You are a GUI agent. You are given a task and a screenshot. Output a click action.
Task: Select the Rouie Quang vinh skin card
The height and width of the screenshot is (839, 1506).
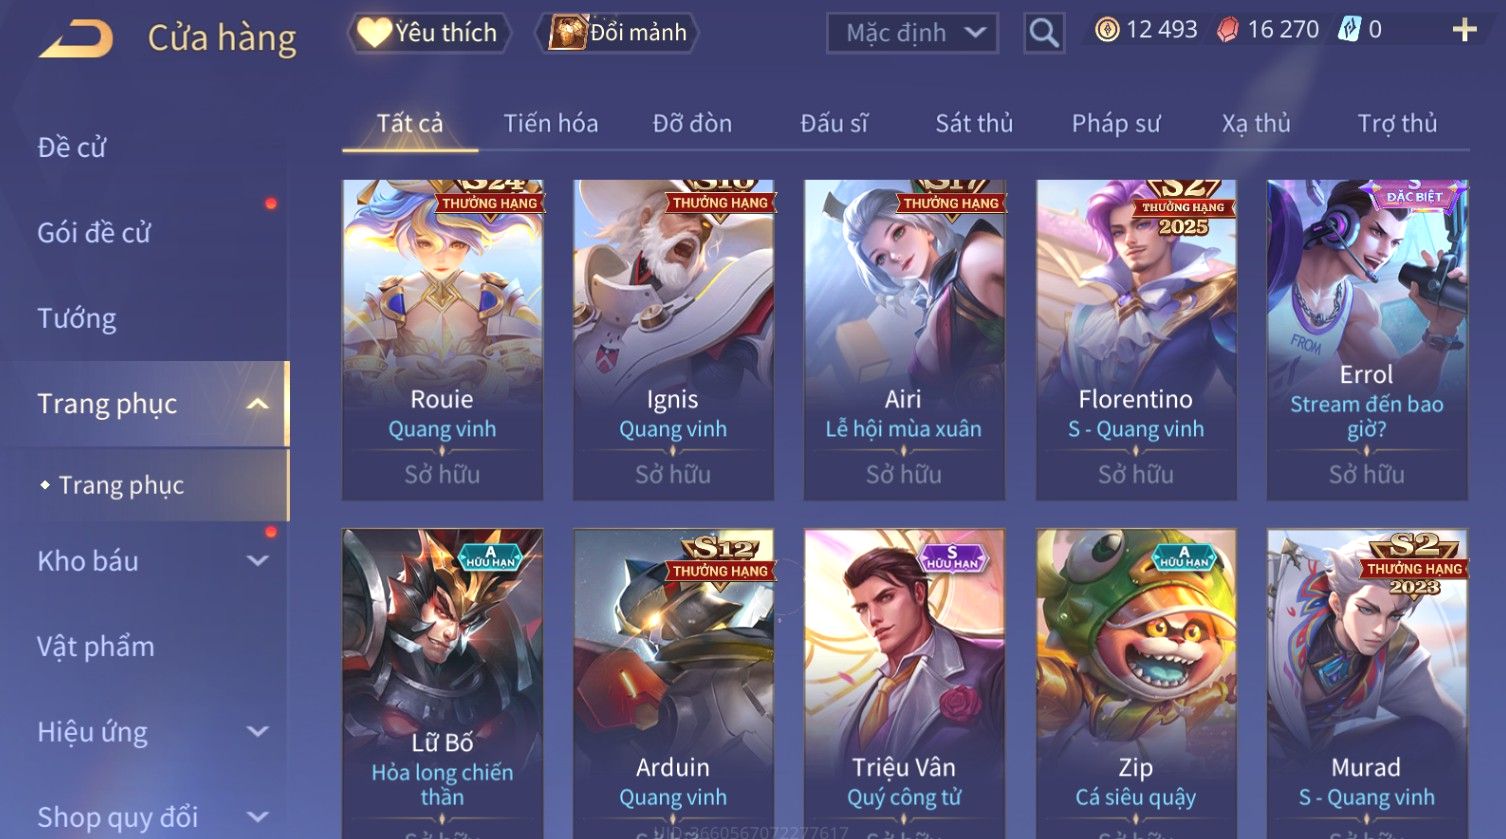pyautogui.click(x=442, y=340)
